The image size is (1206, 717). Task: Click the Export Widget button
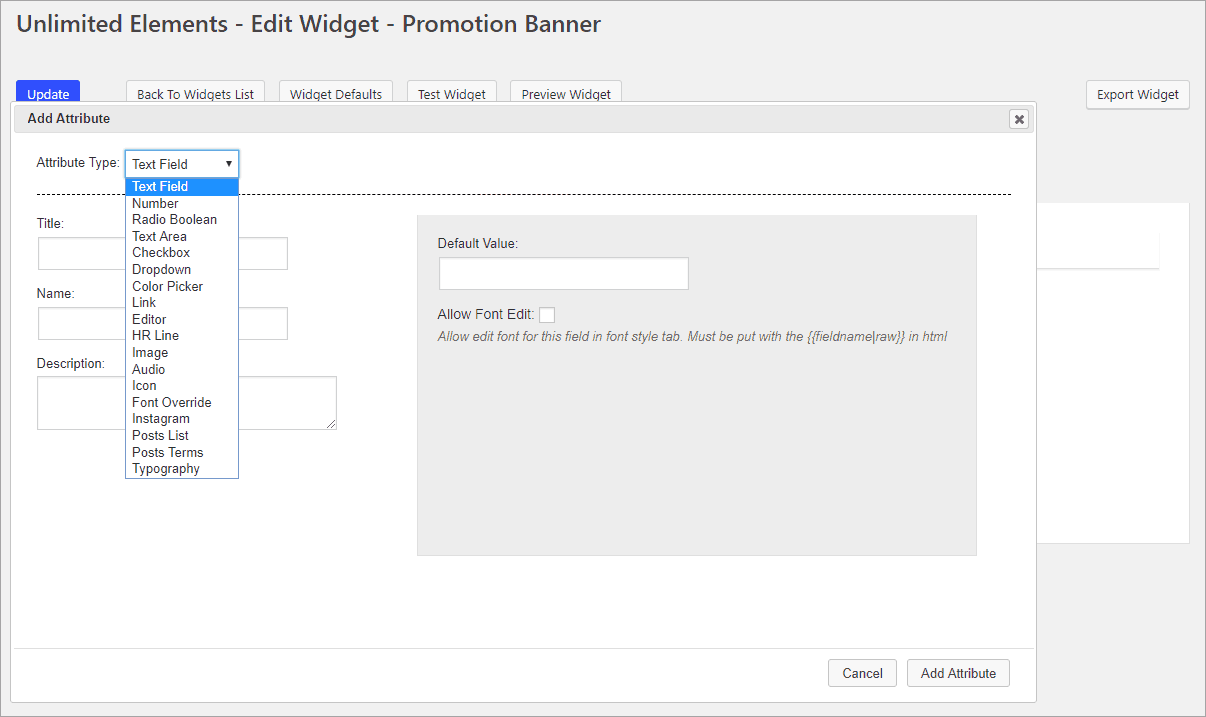(x=1138, y=95)
